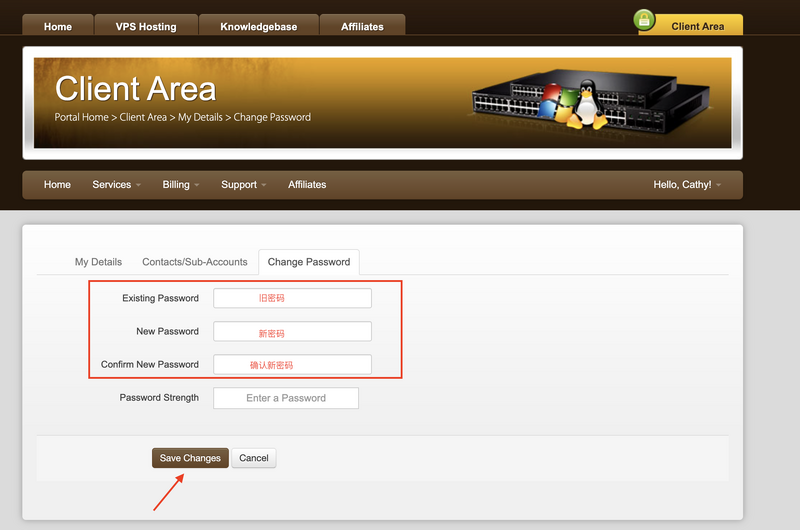Open the yellow Client Area tab
The height and width of the screenshot is (530, 800).
coord(697,26)
